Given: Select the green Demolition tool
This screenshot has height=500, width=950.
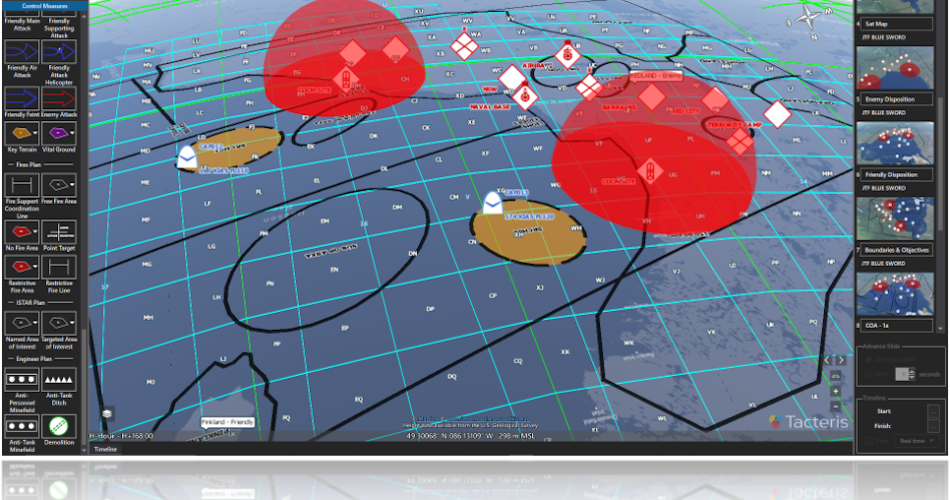Looking at the screenshot, I should click(59, 426).
